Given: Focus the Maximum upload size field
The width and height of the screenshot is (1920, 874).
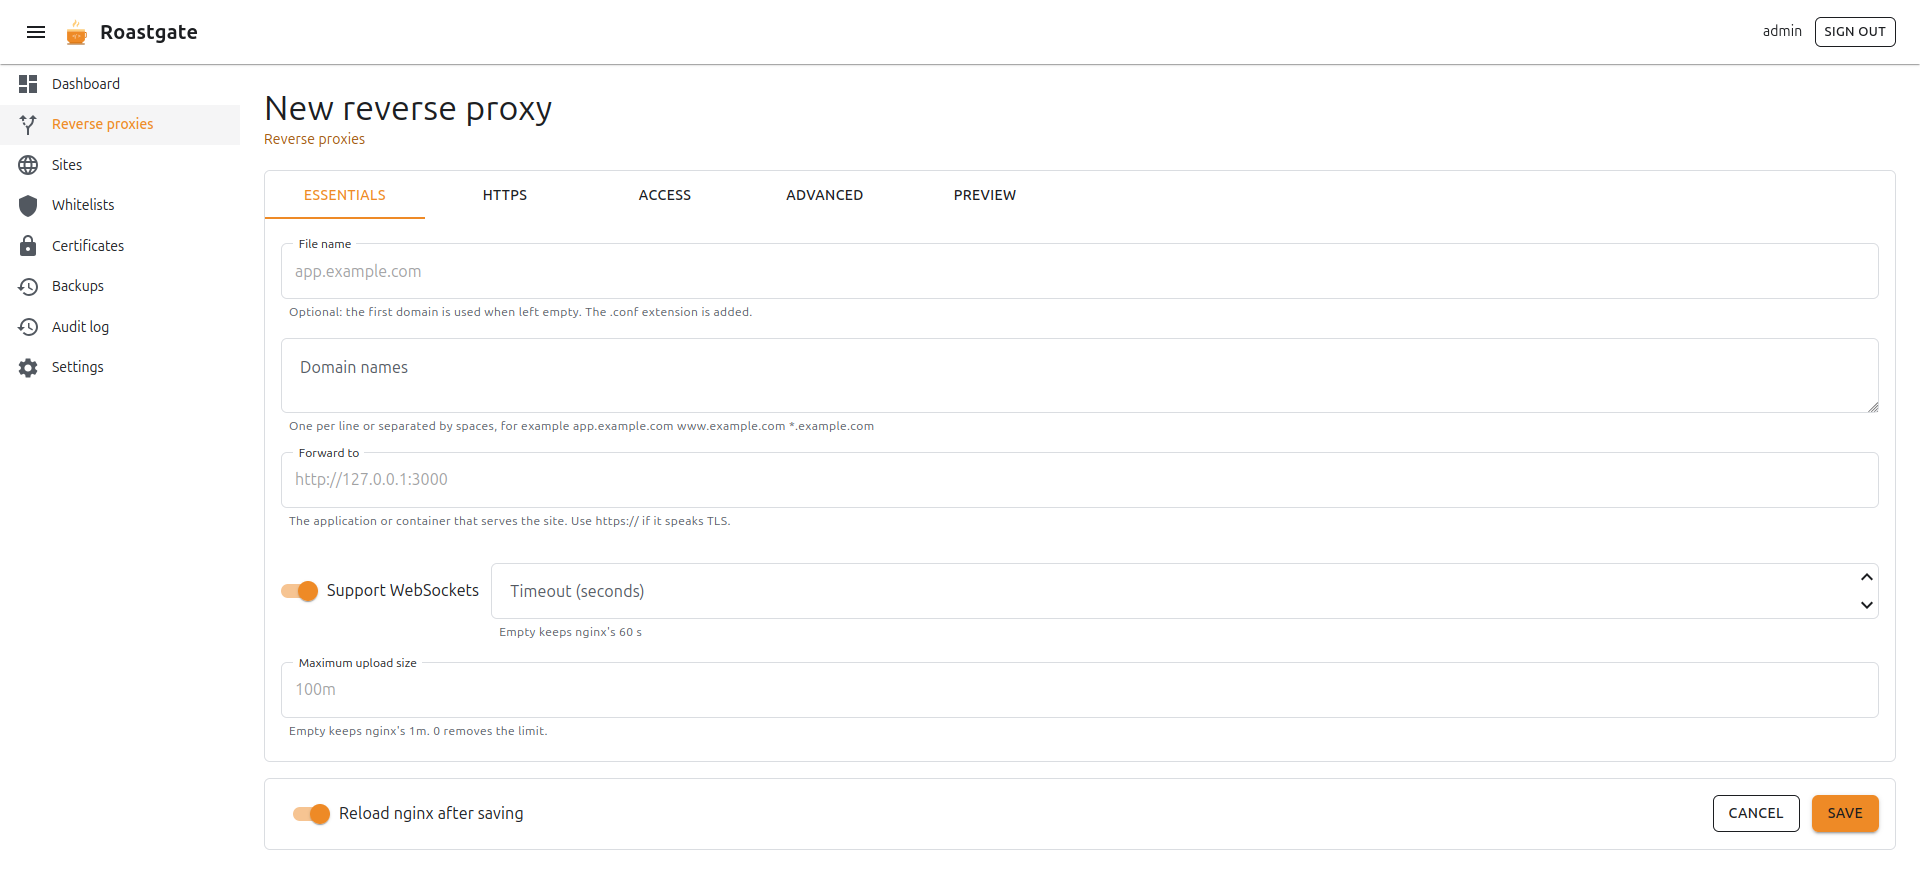Looking at the screenshot, I should click(1080, 690).
